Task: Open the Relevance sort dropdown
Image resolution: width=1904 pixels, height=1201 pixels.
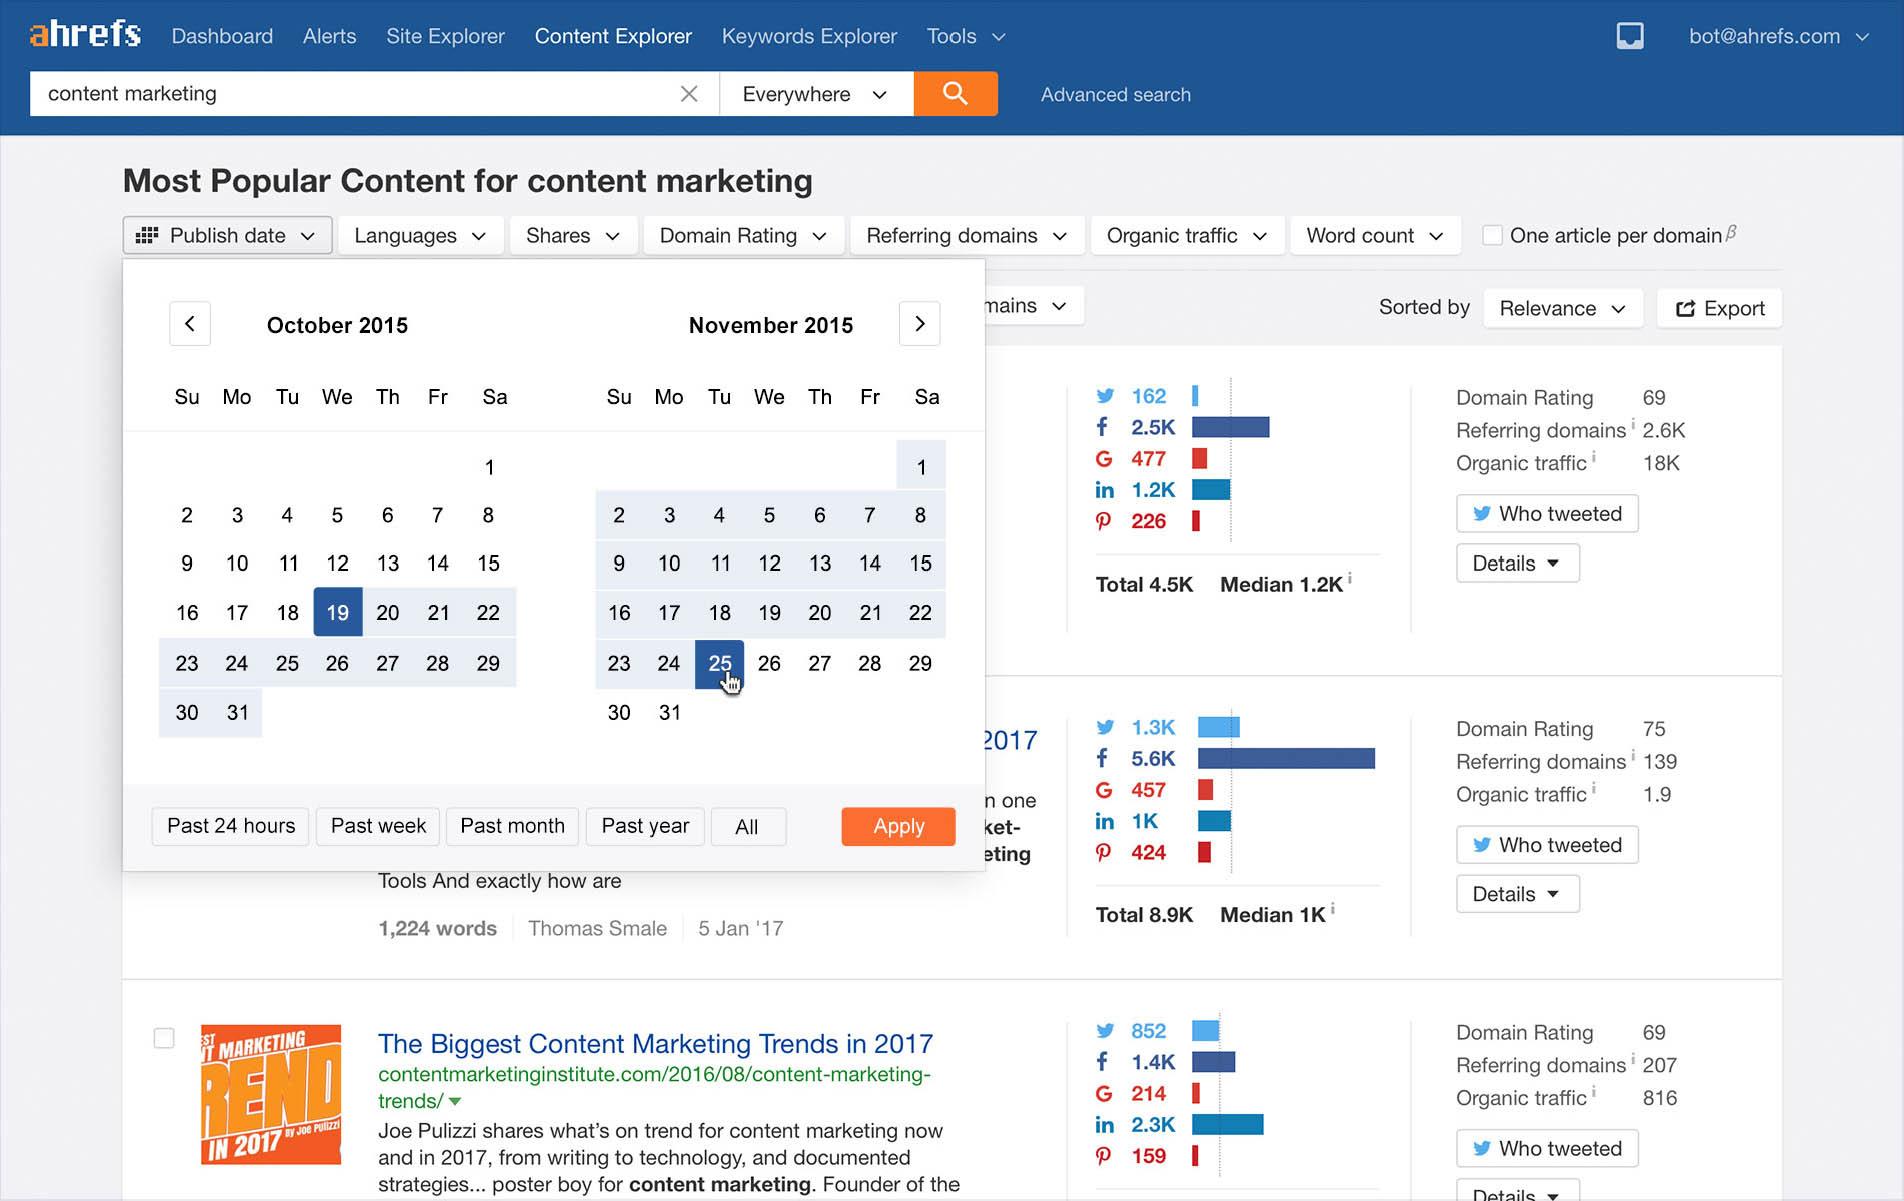Action: [1562, 308]
